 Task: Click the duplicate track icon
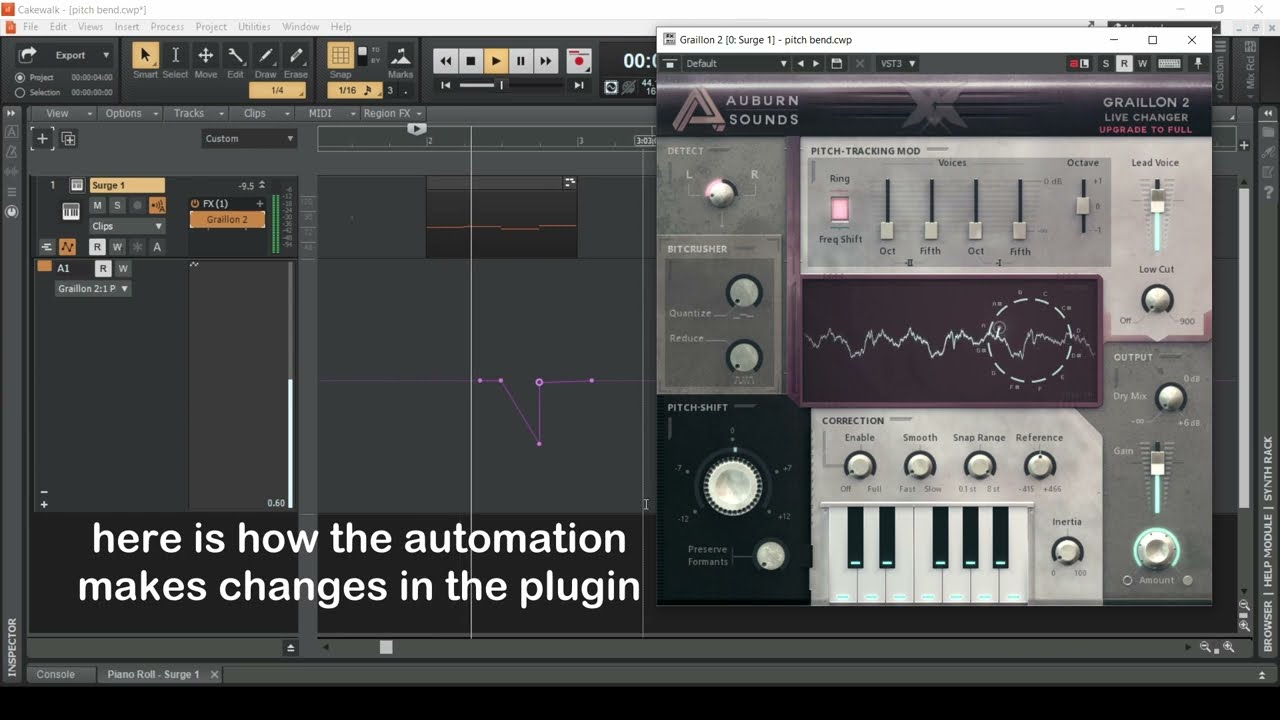[x=68, y=139]
